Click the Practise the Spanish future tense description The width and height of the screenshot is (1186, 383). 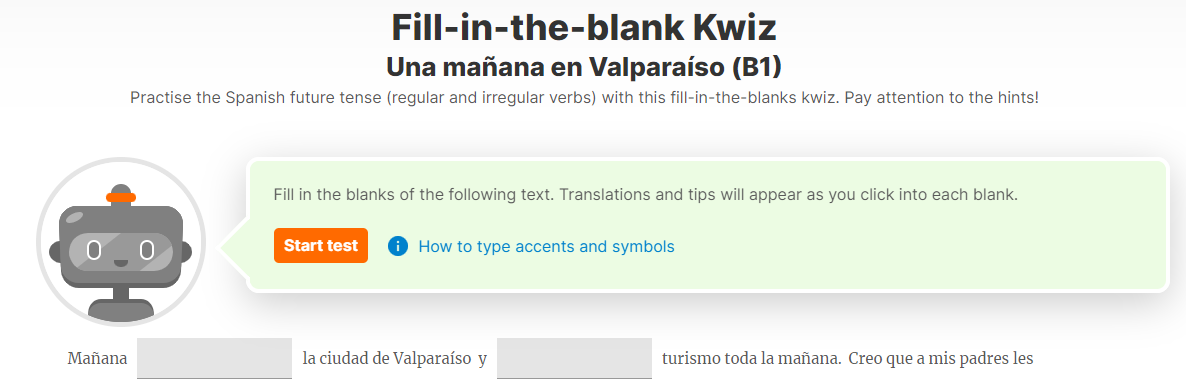coord(584,98)
